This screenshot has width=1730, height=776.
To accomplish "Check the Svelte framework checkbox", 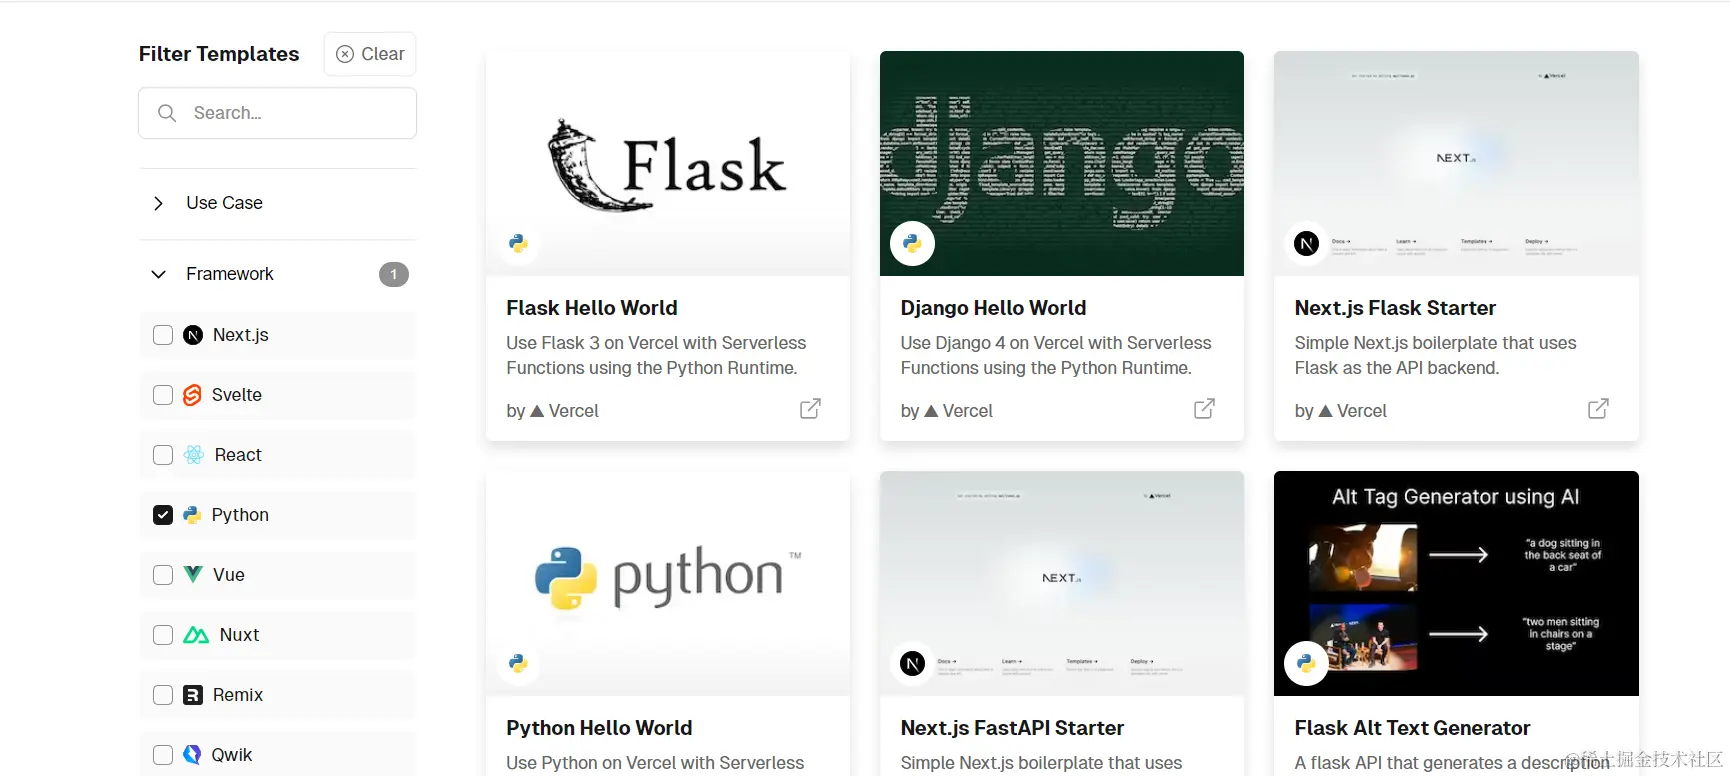I will click(163, 395).
